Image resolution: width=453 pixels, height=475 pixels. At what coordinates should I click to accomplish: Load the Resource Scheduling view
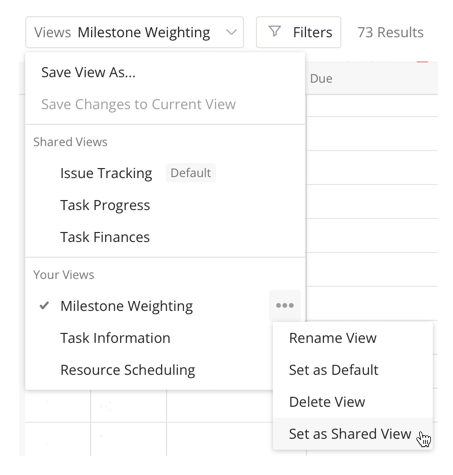(128, 370)
